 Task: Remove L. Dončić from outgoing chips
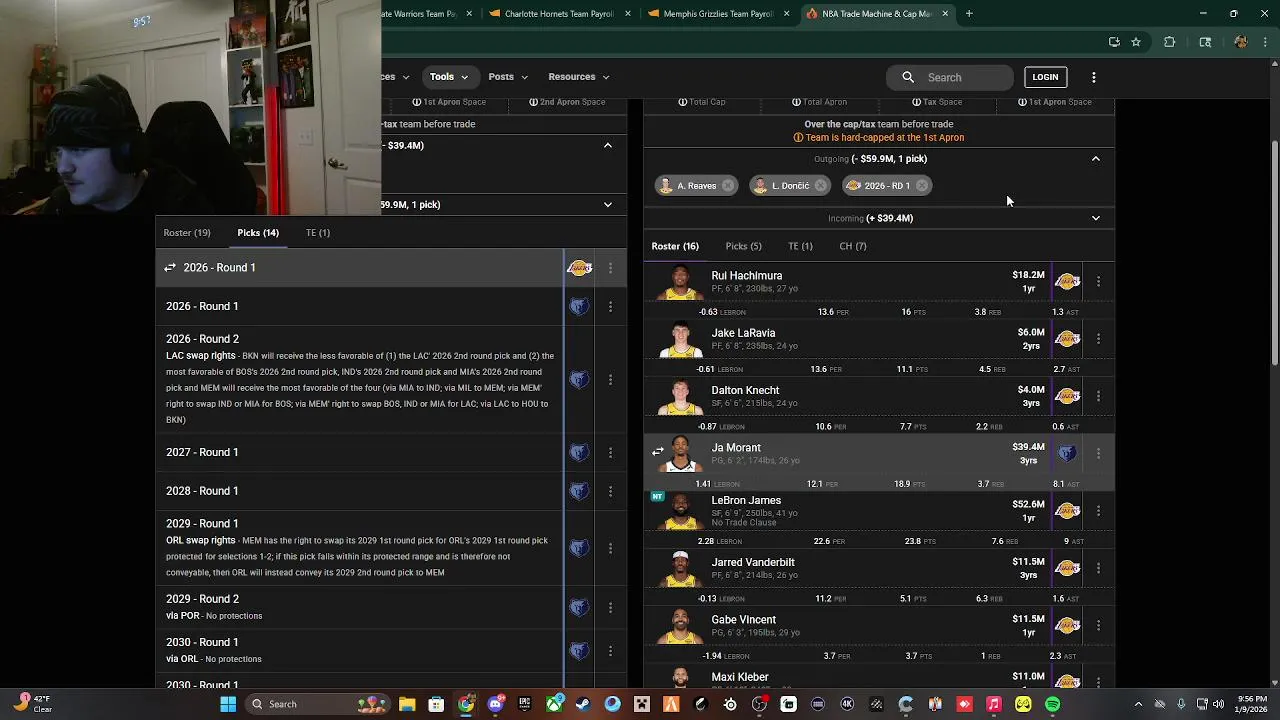tap(820, 186)
